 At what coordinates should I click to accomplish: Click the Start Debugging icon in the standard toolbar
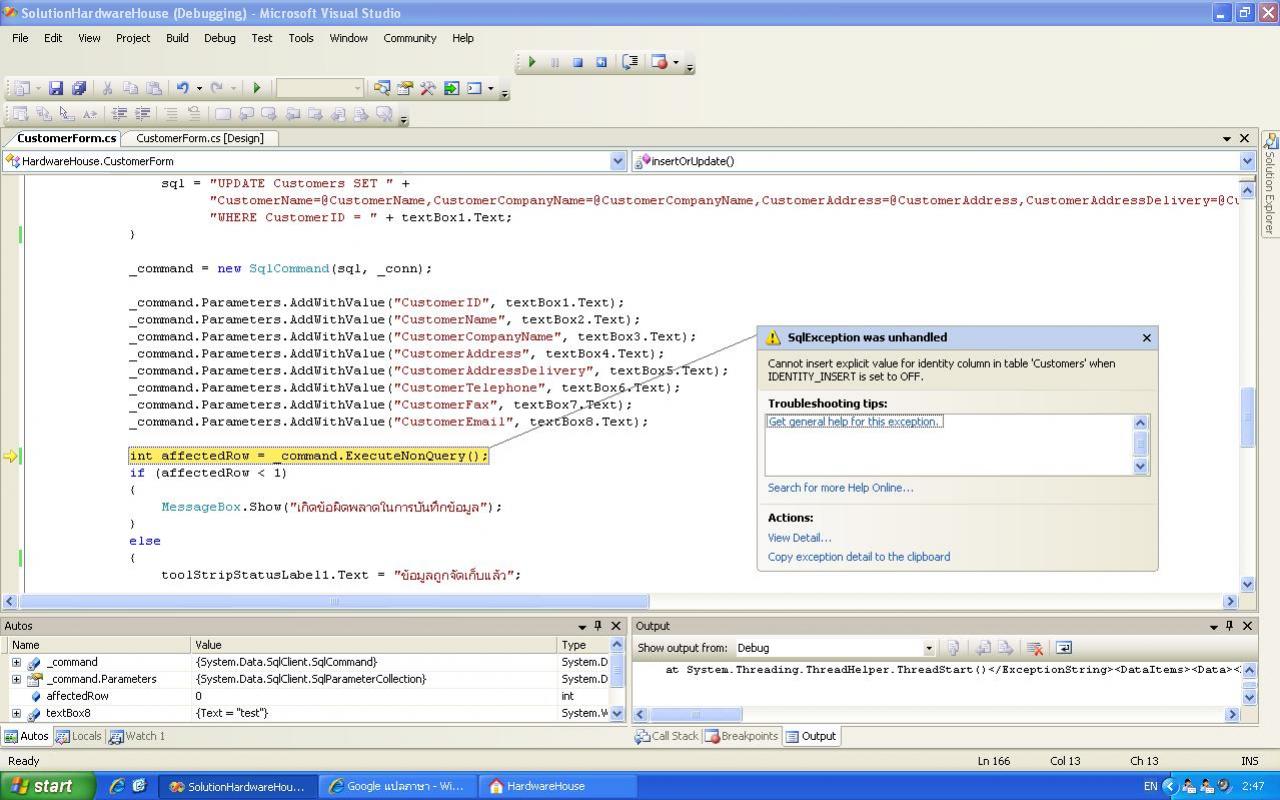point(257,88)
